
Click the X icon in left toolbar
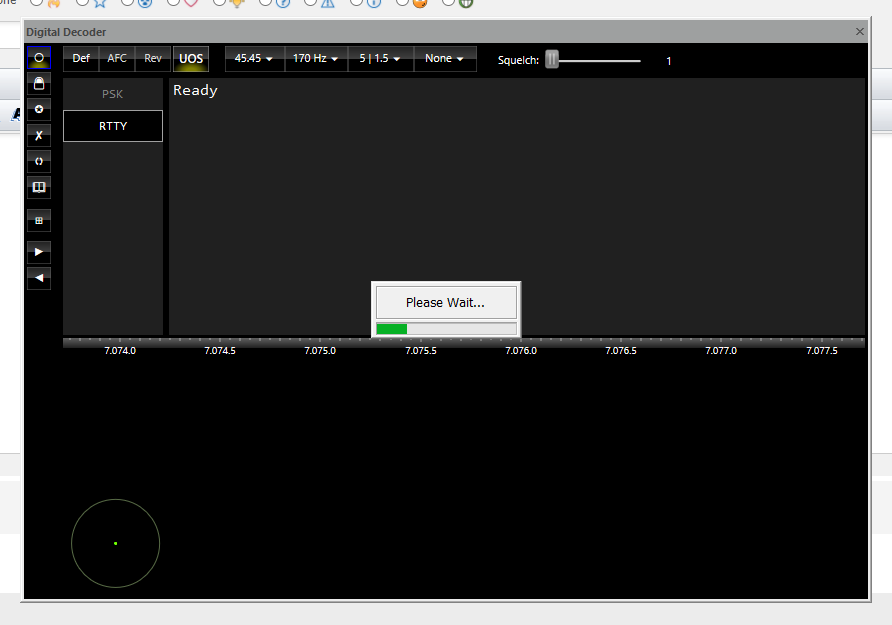pos(39,136)
